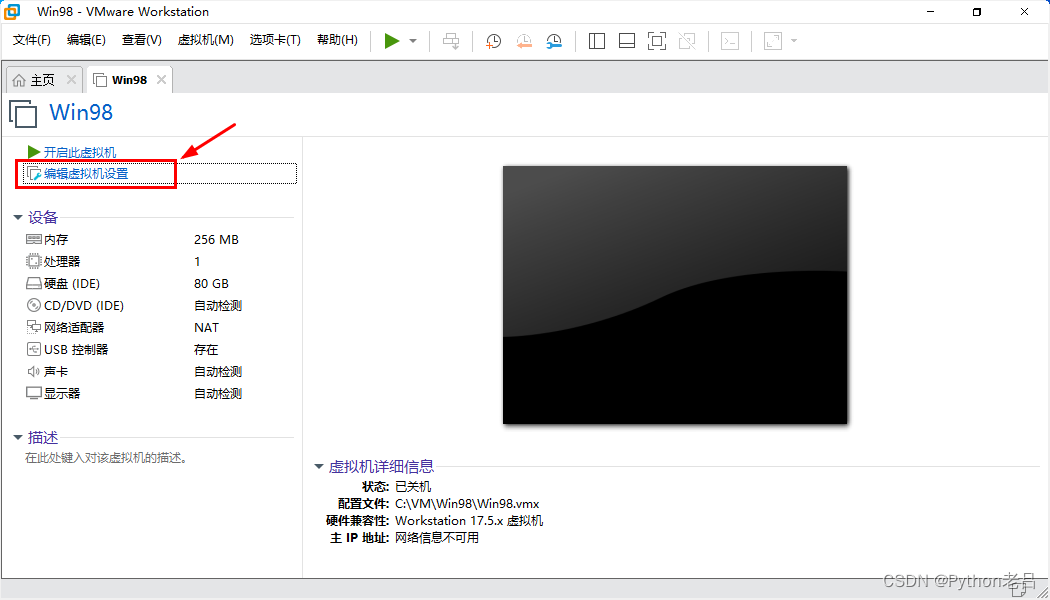Click Send Ctrl+Alt+Del toolbar icon

pyautogui.click(x=451, y=41)
